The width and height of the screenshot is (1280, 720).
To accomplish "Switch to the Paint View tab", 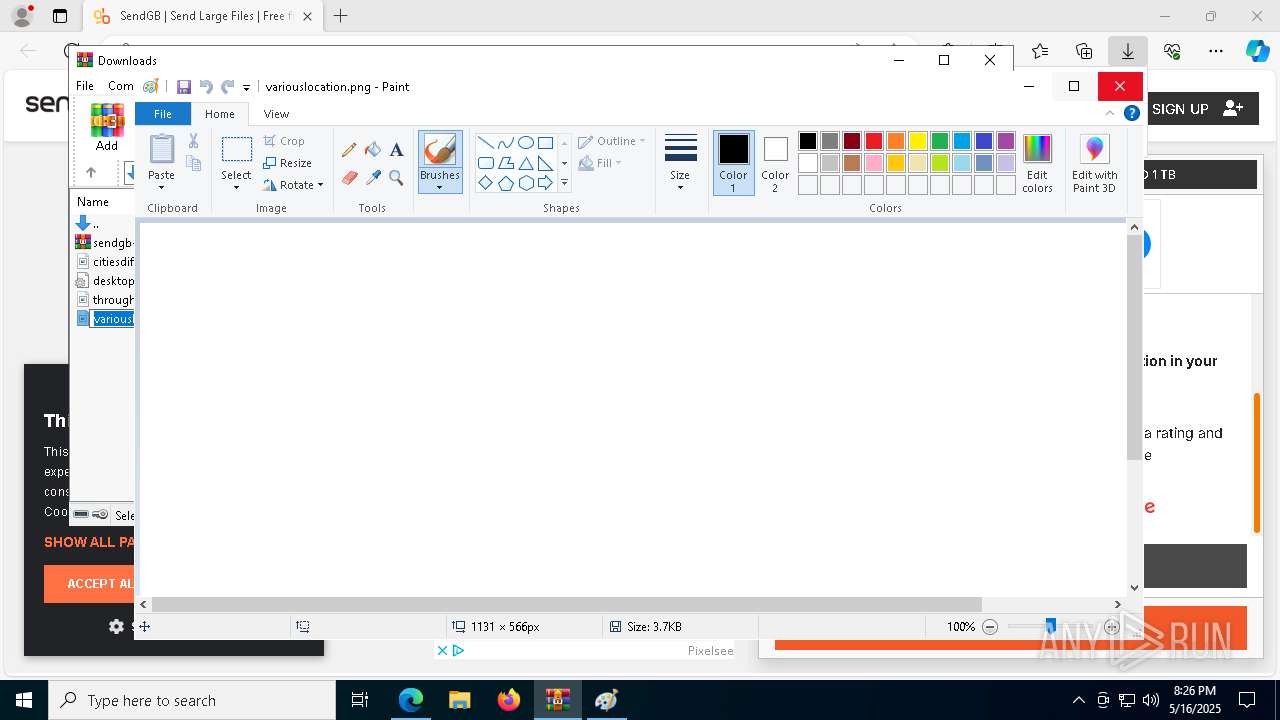I will 277,114.
